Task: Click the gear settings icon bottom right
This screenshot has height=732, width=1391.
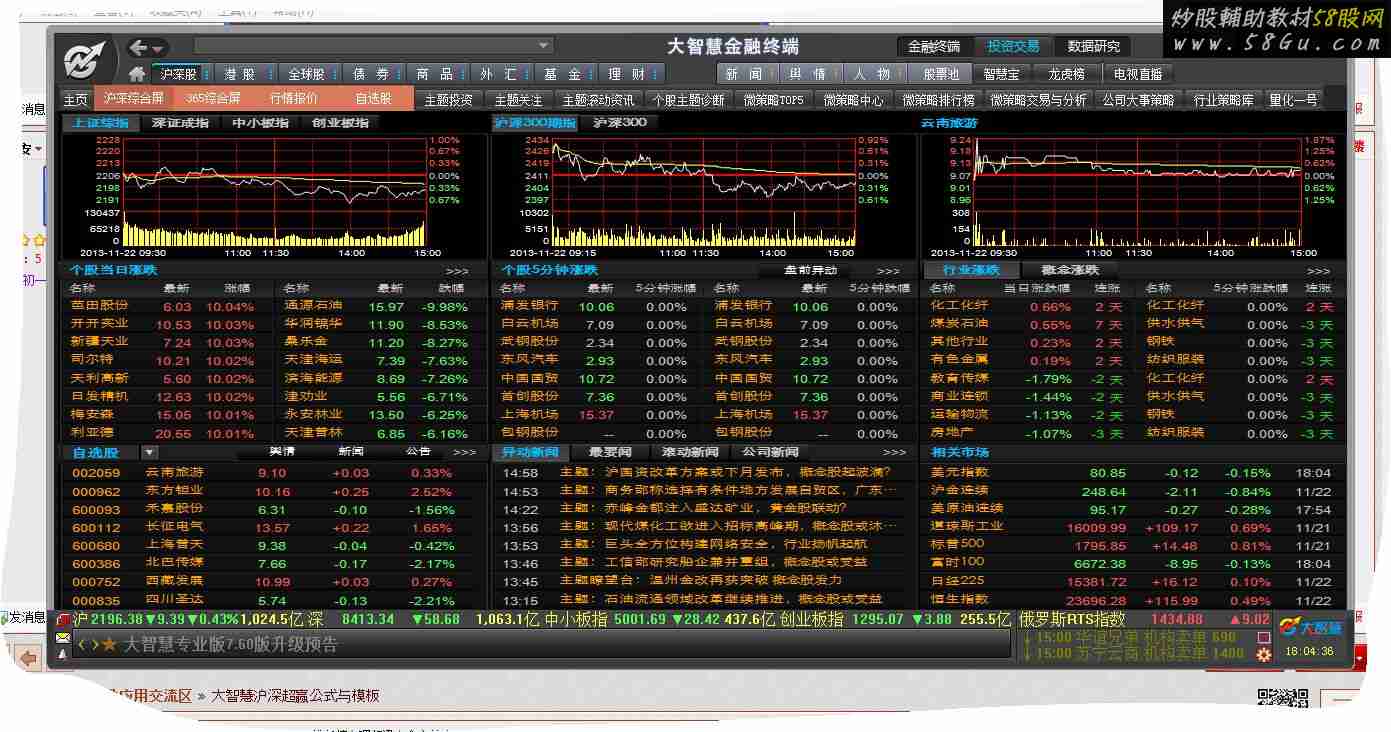Action: click(1264, 654)
